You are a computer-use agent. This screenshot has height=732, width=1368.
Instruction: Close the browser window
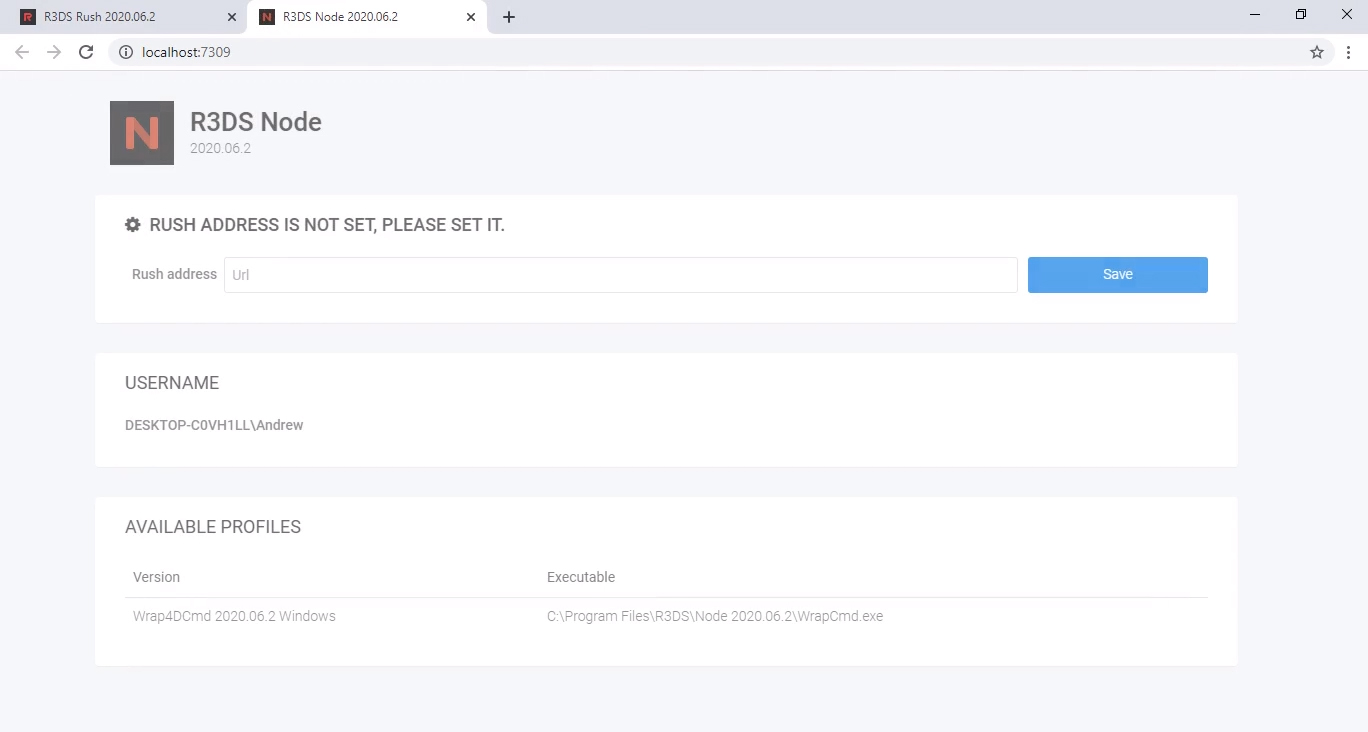pyautogui.click(x=1346, y=14)
